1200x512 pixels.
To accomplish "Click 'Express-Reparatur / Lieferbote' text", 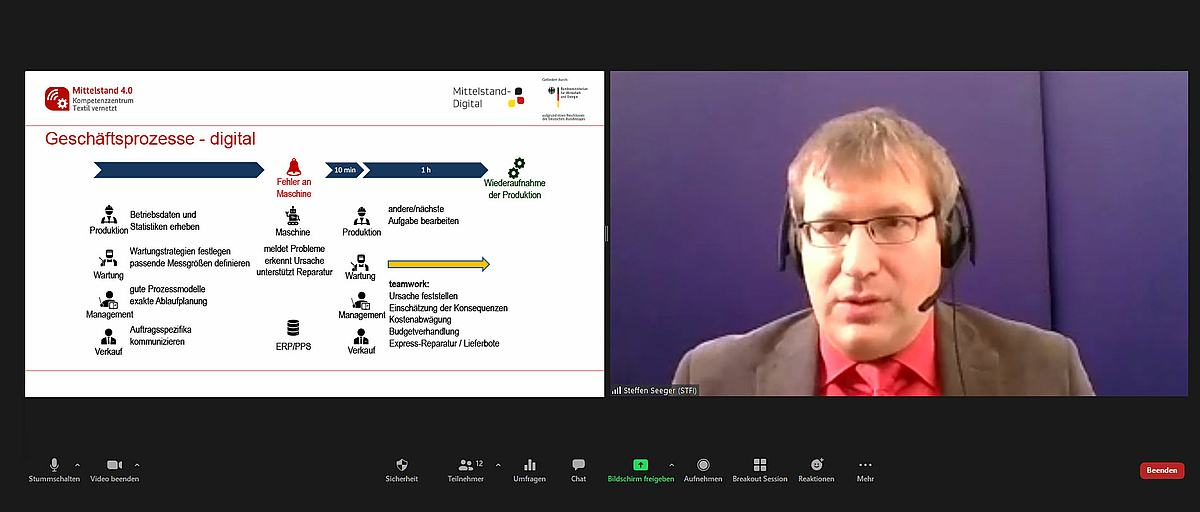I will pyautogui.click(x=444, y=344).
